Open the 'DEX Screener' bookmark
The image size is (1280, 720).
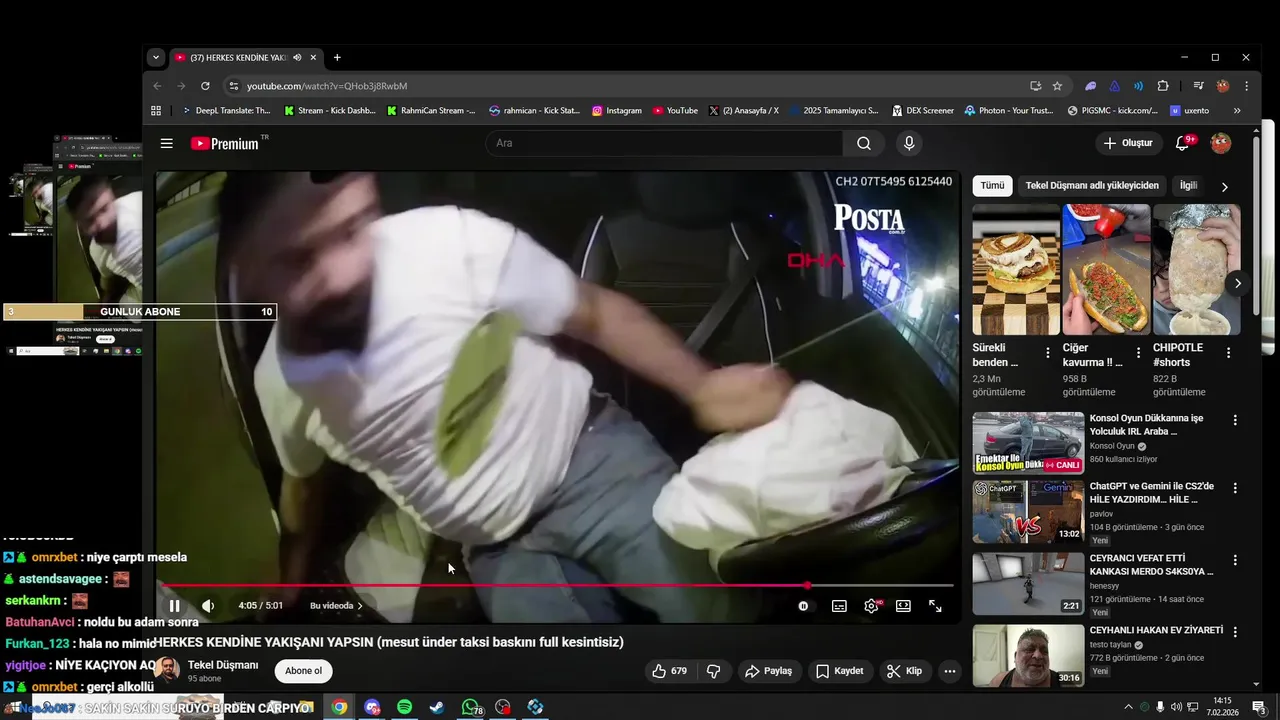(922, 111)
